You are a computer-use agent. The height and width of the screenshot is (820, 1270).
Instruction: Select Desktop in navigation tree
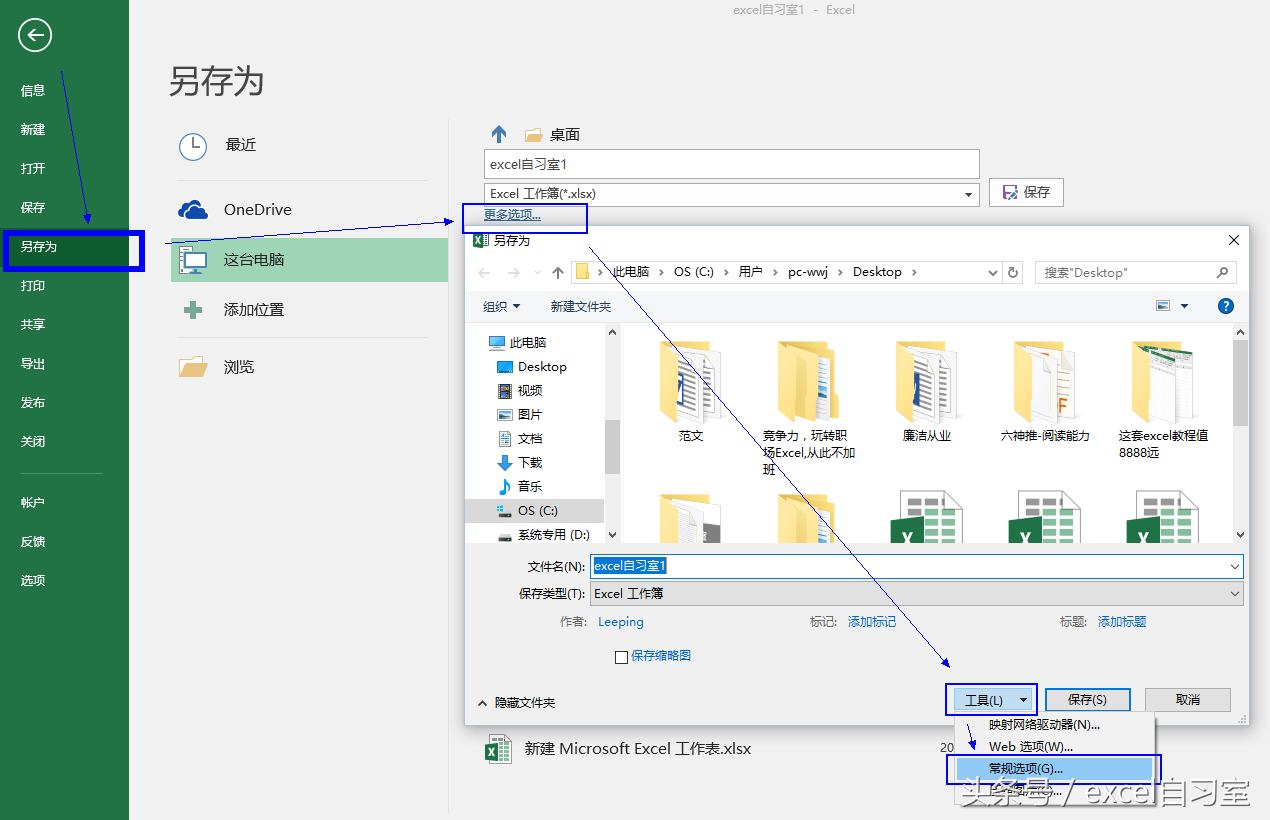[x=542, y=367]
